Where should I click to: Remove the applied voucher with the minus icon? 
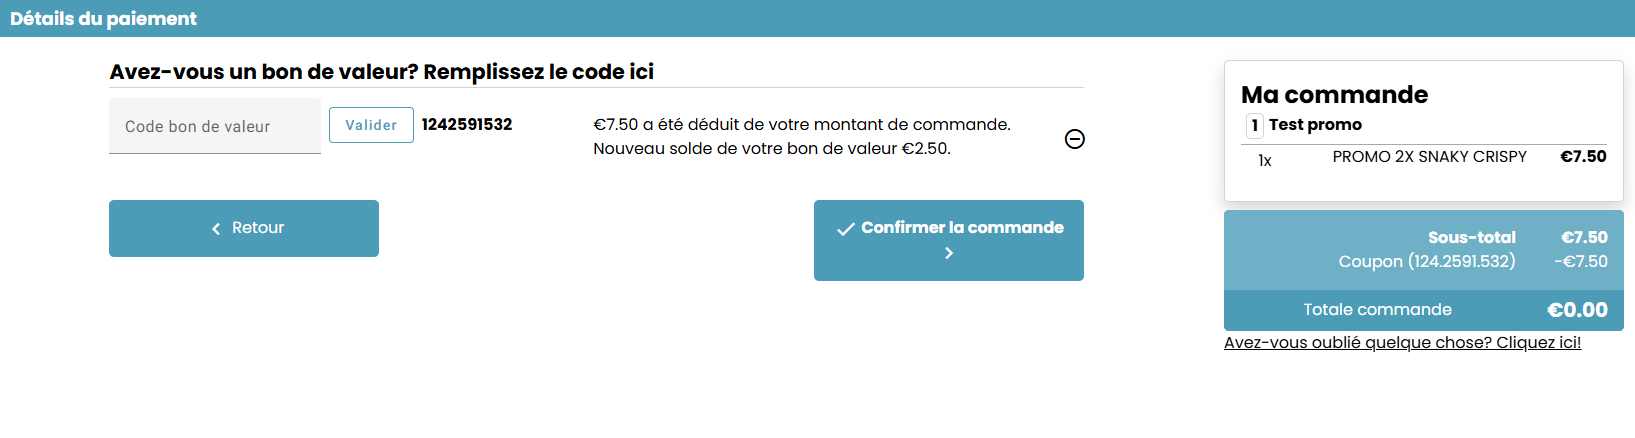(x=1075, y=139)
